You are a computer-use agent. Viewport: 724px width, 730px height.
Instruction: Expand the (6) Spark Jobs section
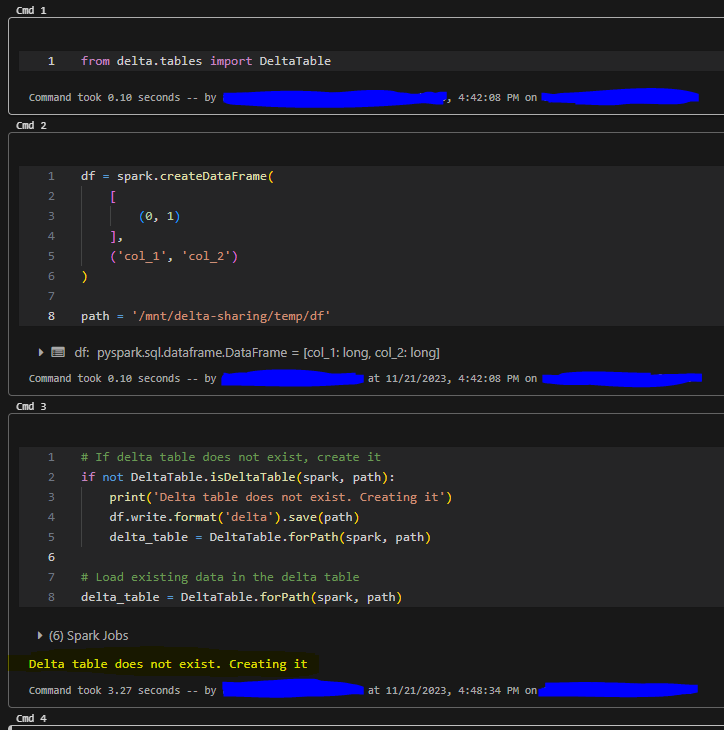41,635
